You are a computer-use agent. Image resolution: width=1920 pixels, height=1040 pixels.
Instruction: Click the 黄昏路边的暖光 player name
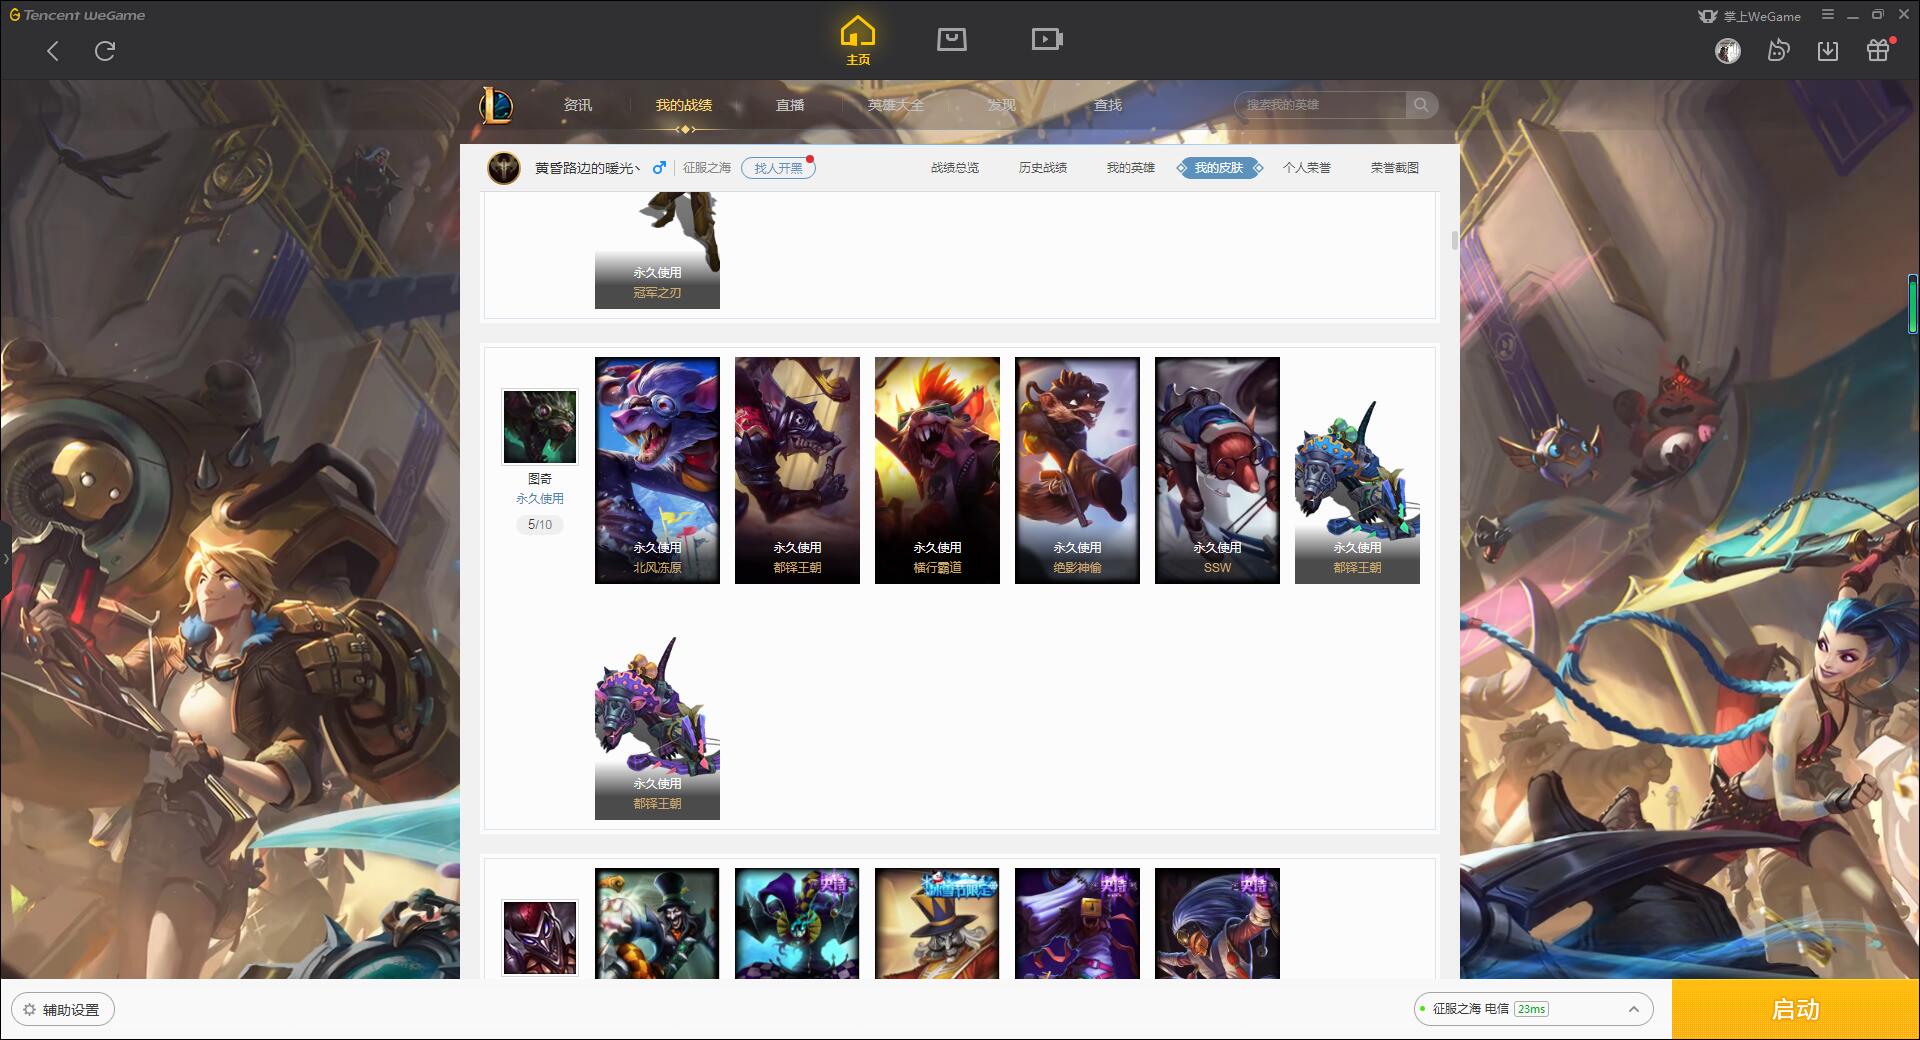click(587, 168)
